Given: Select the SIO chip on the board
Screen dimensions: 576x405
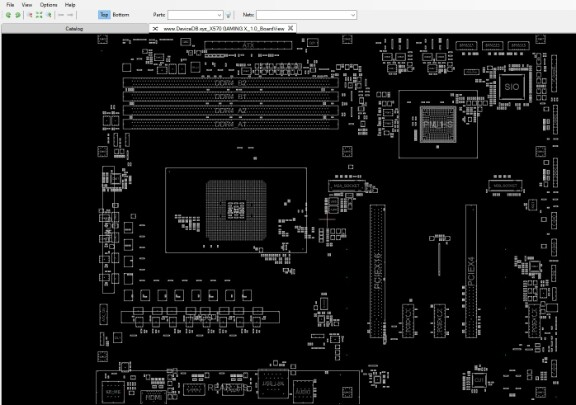Looking at the screenshot, I should pos(512,87).
